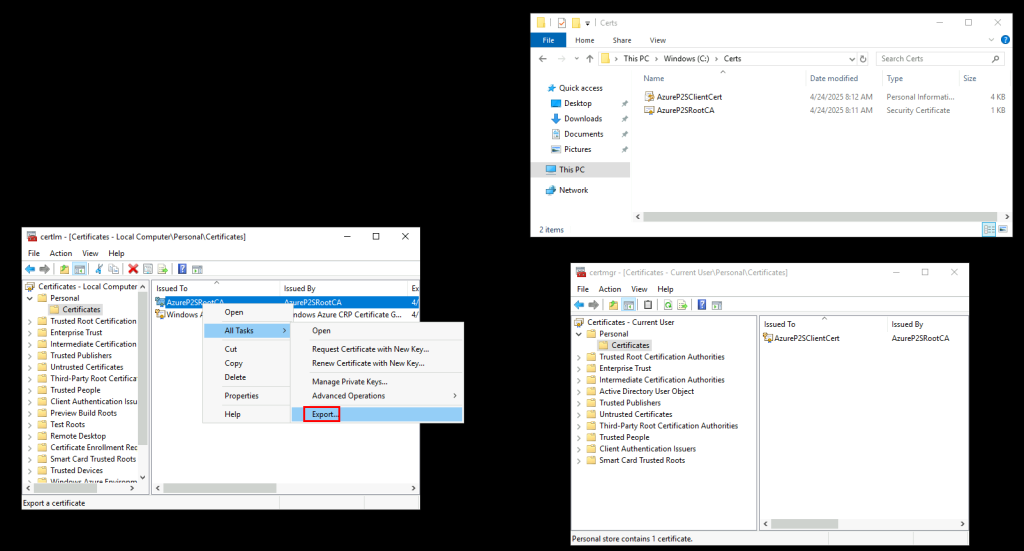Image resolution: width=1024 pixels, height=551 pixels.
Task: Click the Up arrow in File Explorer
Action: [x=588, y=59]
